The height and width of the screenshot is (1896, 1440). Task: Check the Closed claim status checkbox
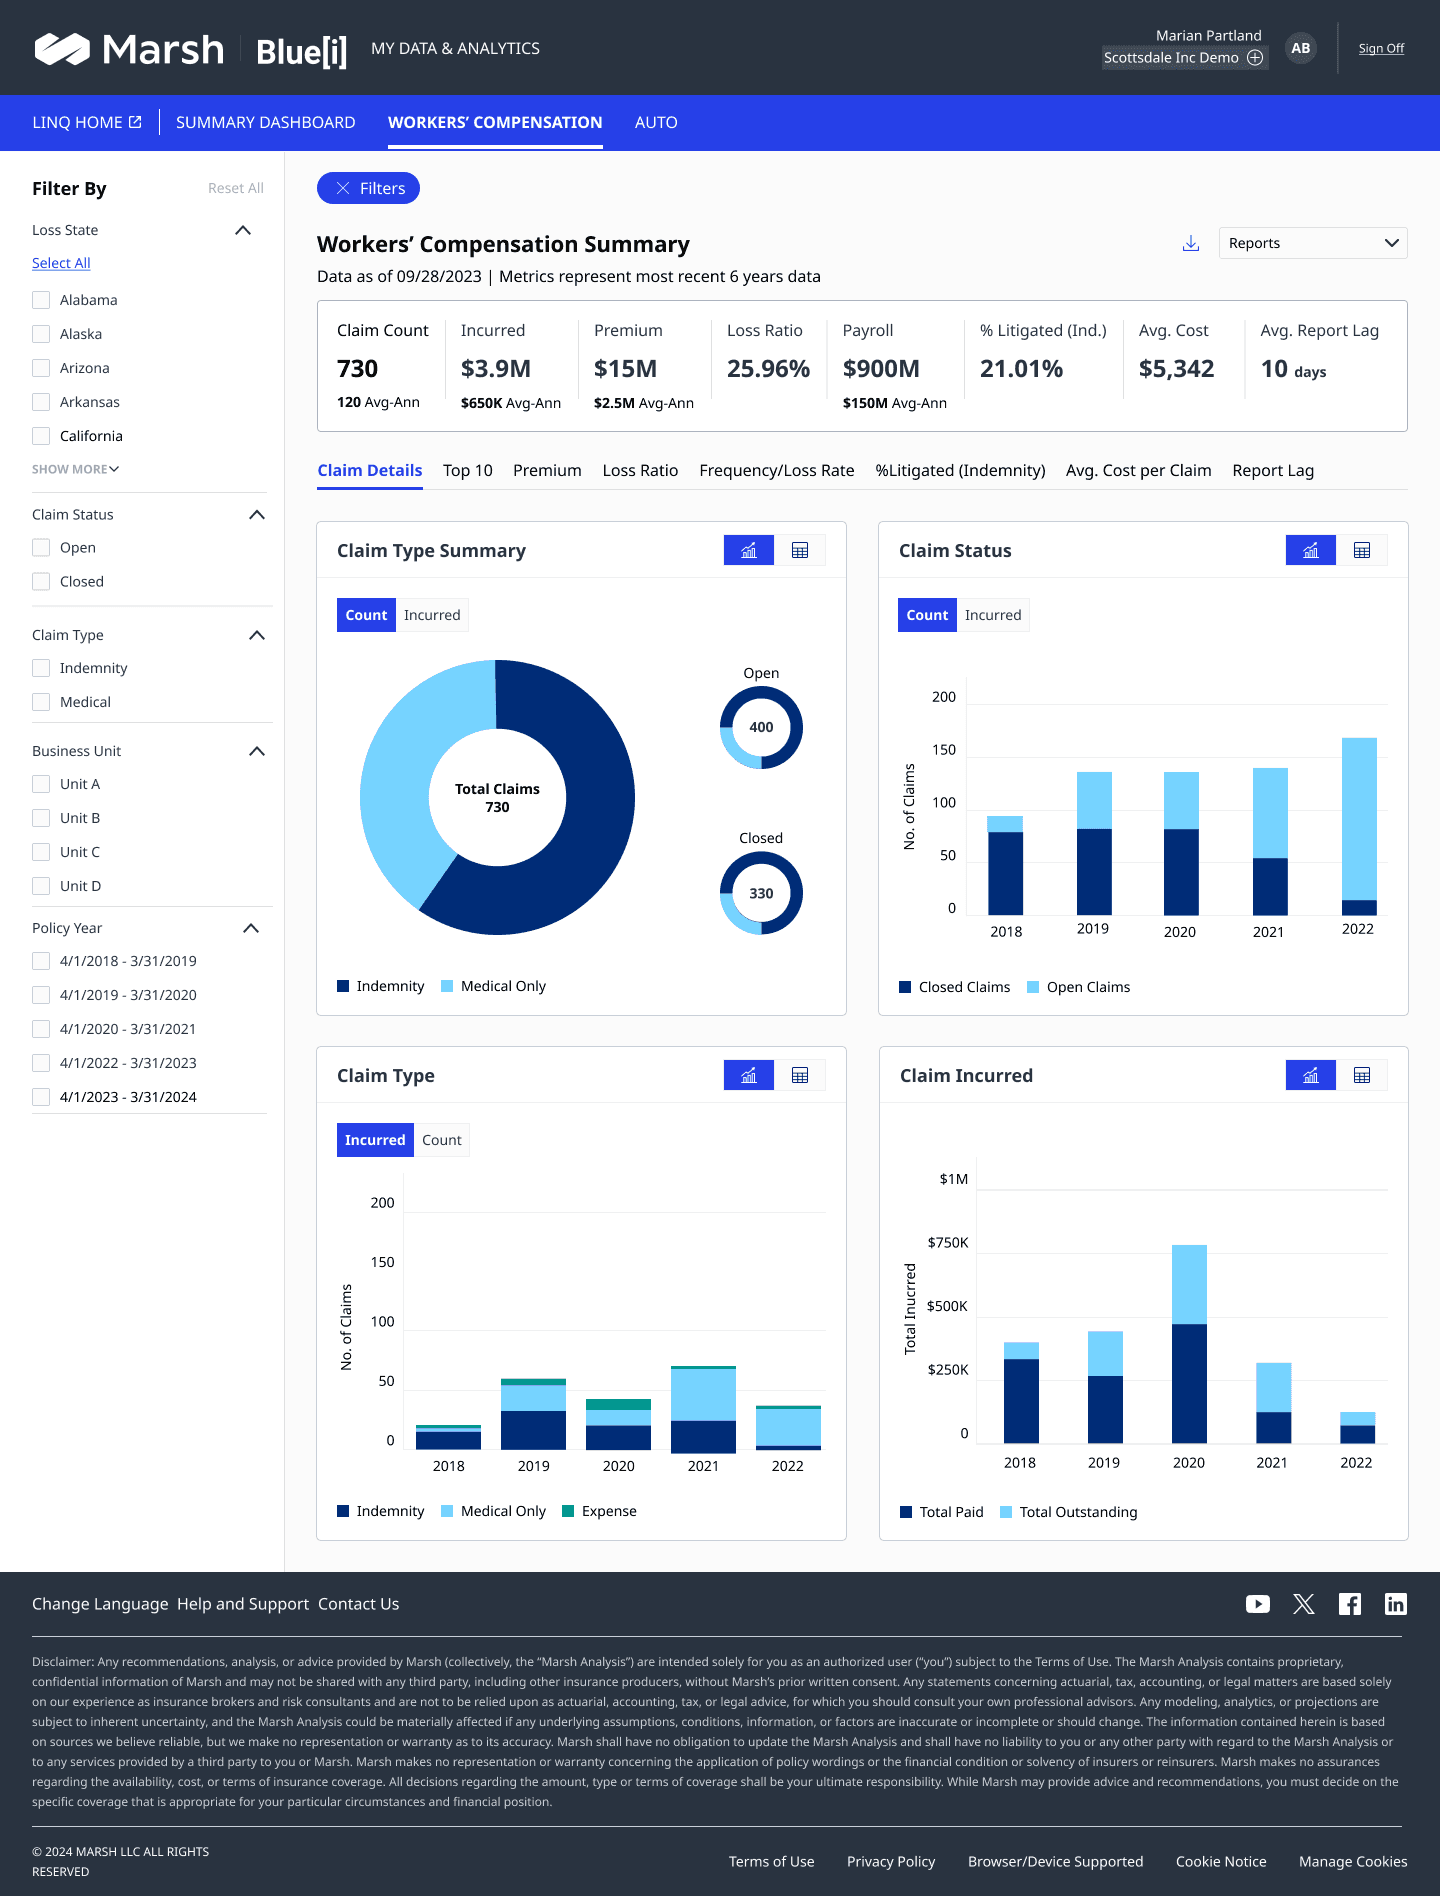click(41, 582)
